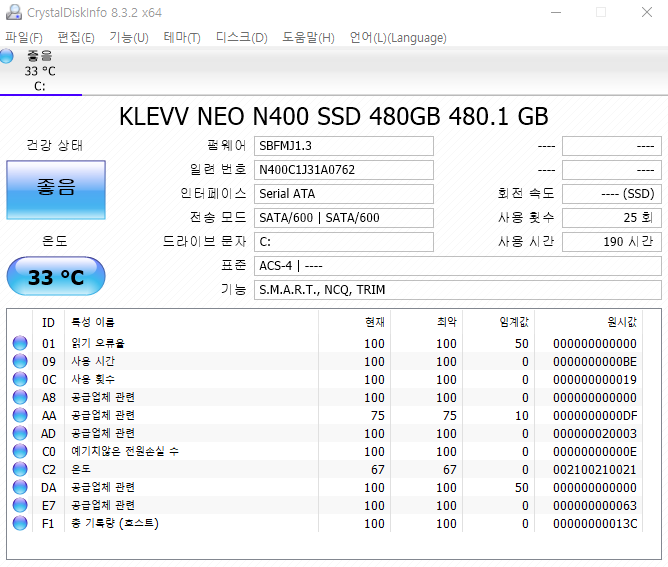668x567 pixels.
Task: Click the ID column header
Action: click(48, 322)
